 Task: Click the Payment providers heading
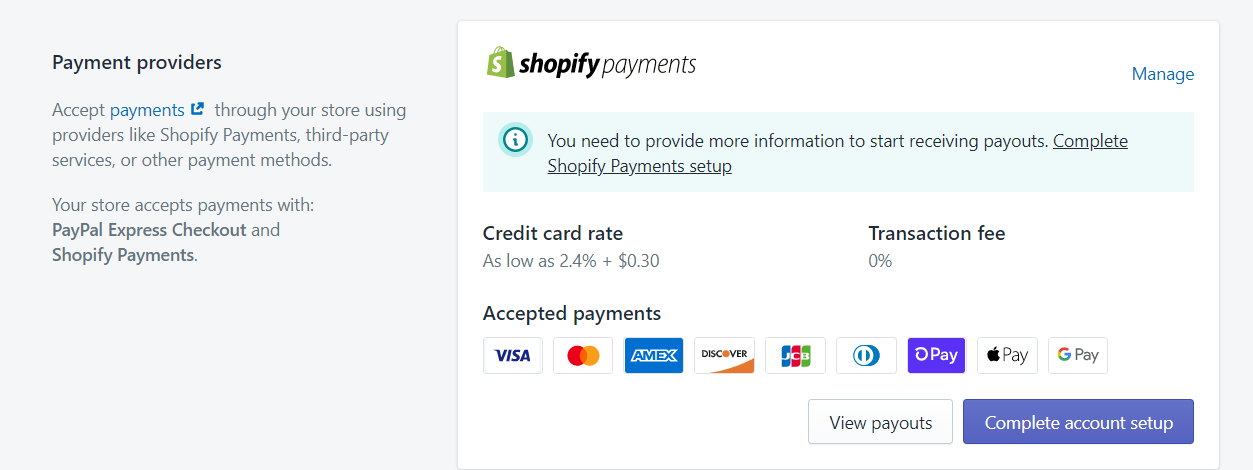pos(137,63)
